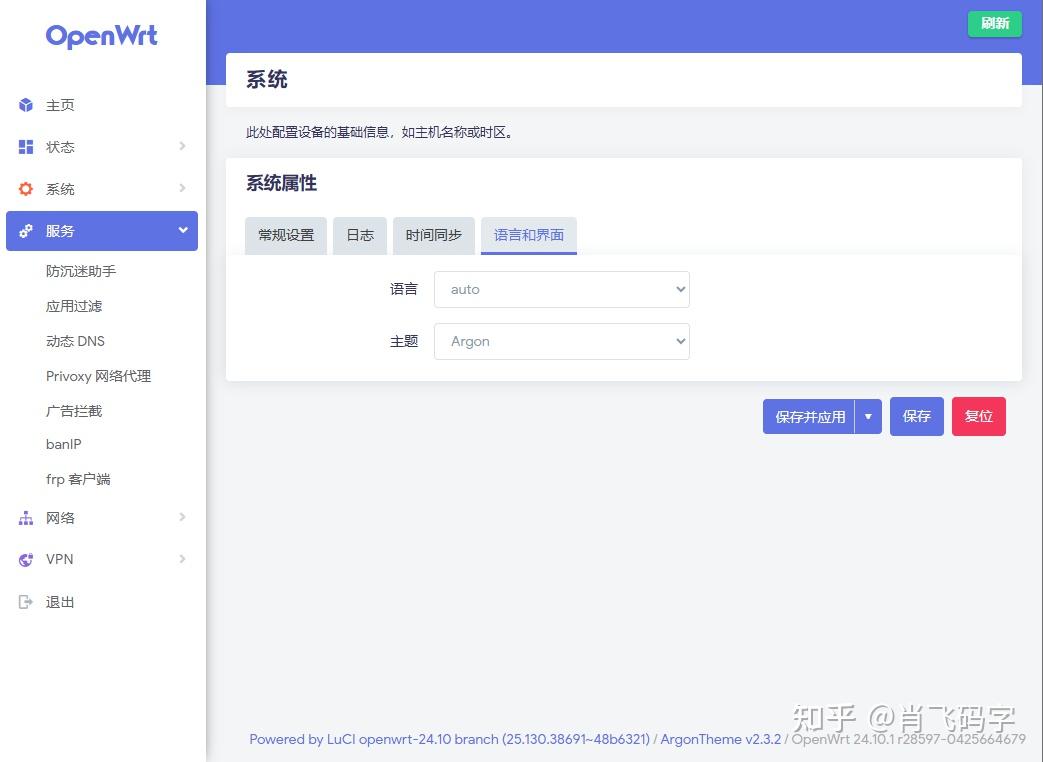Open the 主题 theme dropdown showing Argon
This screenshot has width=1043, height=762.
tap(562, 341)
